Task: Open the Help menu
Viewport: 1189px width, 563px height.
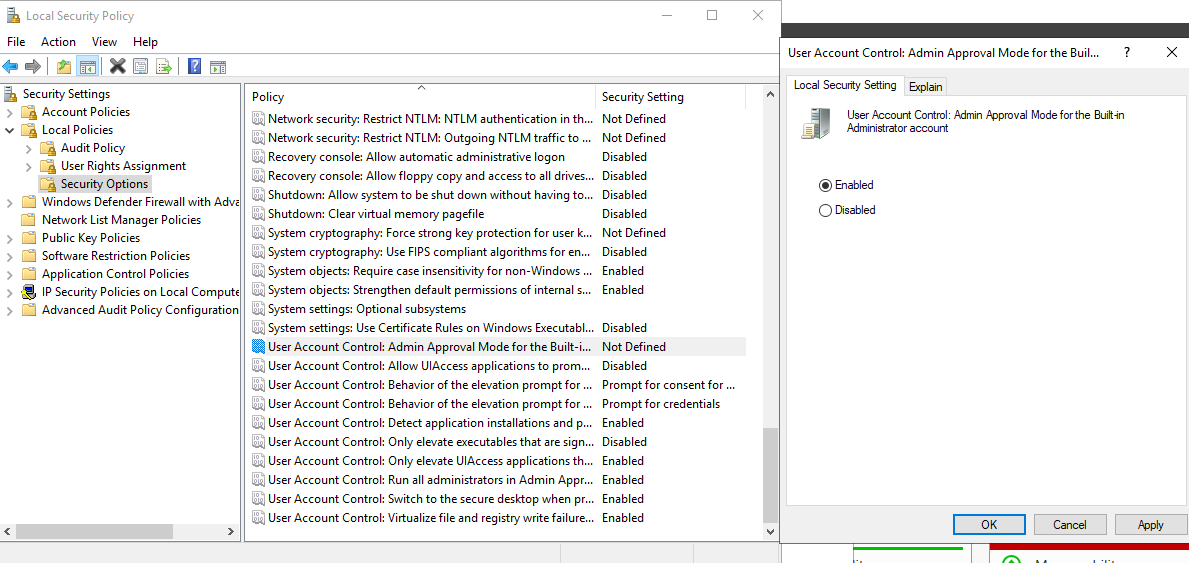Action: pyautogui.click(x=145, y=42)
